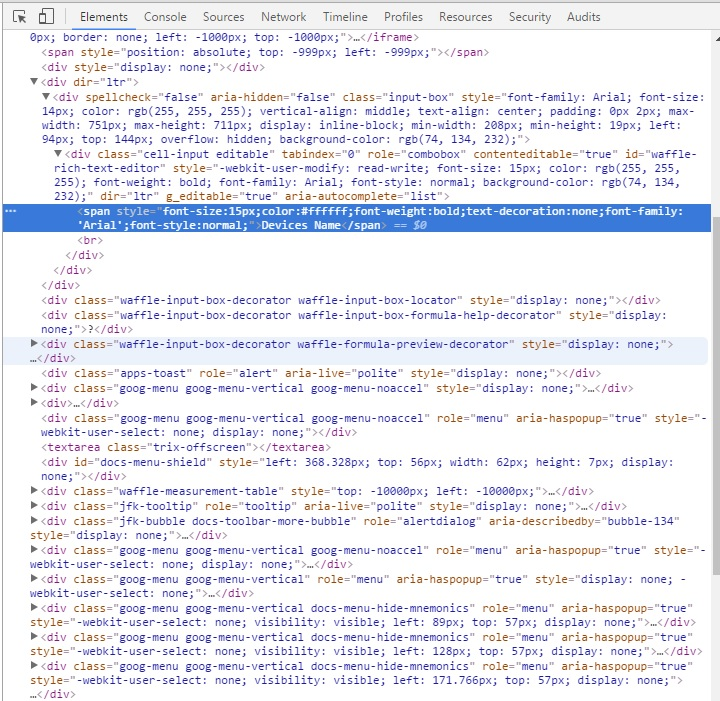Open the Audits tab
Image resolution: width=720 pixels, height=701 pixels.
click(583, 17)
